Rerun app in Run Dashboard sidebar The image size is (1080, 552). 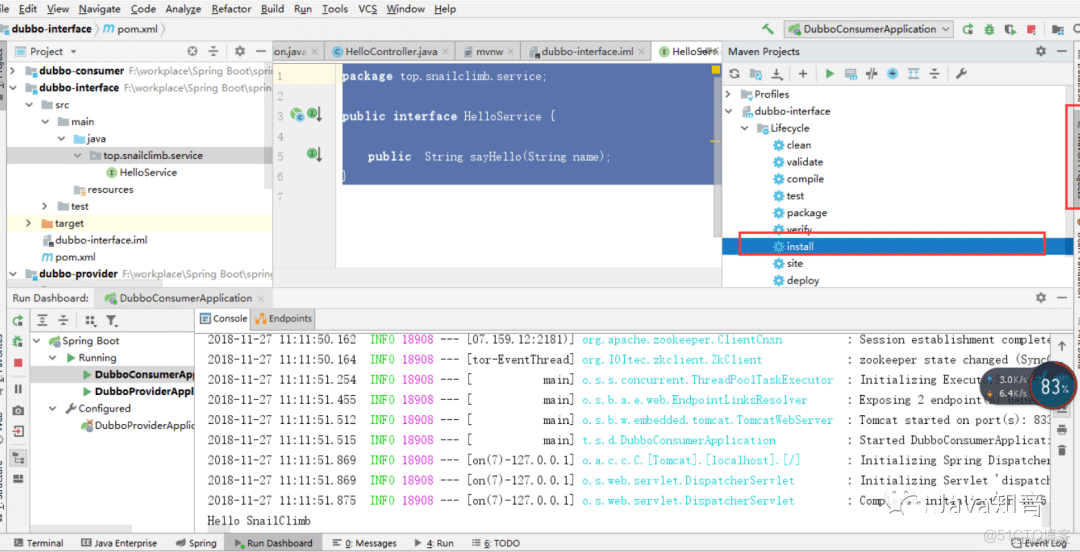click(18, 320)
